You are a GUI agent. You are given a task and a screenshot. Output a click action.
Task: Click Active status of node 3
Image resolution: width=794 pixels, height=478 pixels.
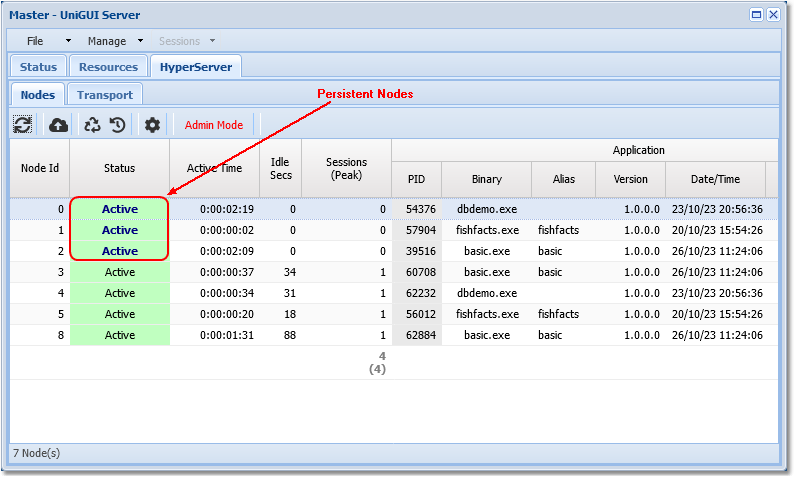tap(120, 272)
